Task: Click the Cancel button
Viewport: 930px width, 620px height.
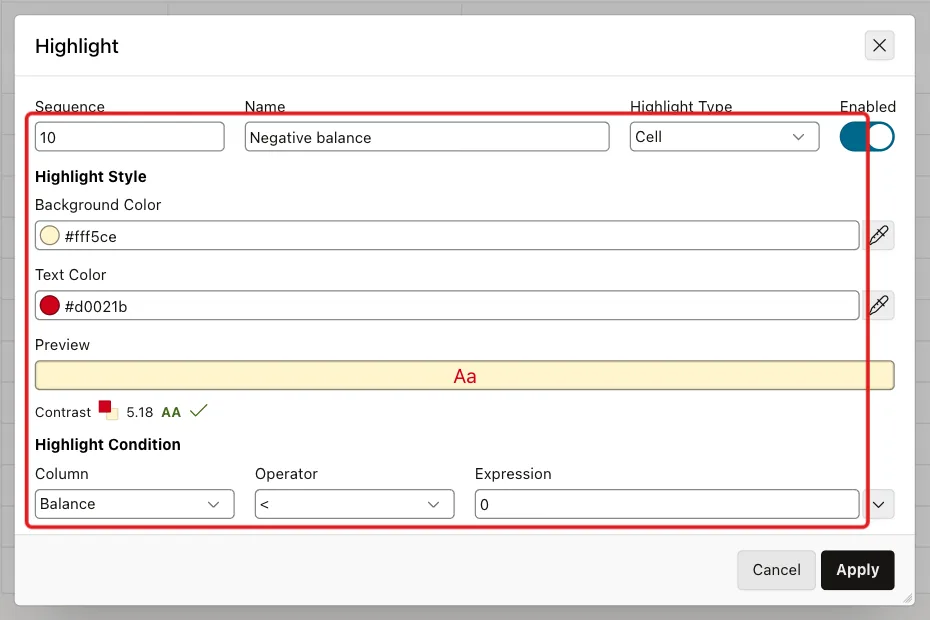Action: [x=776, y=570]
